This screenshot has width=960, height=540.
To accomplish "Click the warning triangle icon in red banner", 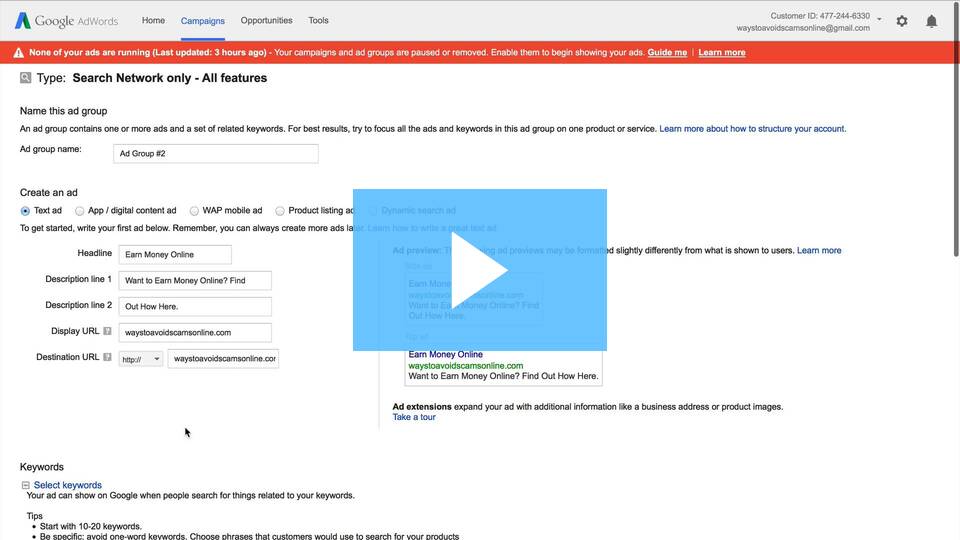I will (18, 53).
